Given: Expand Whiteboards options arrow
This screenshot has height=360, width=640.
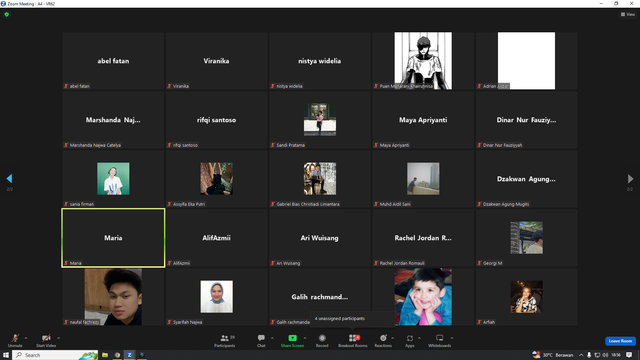Looking at the screenshot, I should coord(452,338).
